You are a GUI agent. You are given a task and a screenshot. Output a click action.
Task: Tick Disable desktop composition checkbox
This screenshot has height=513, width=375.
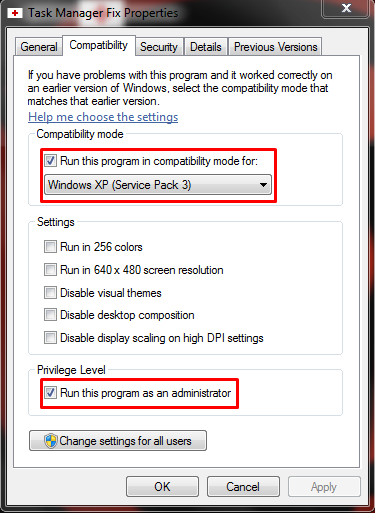pyautogui.click(x=50, y=315)
